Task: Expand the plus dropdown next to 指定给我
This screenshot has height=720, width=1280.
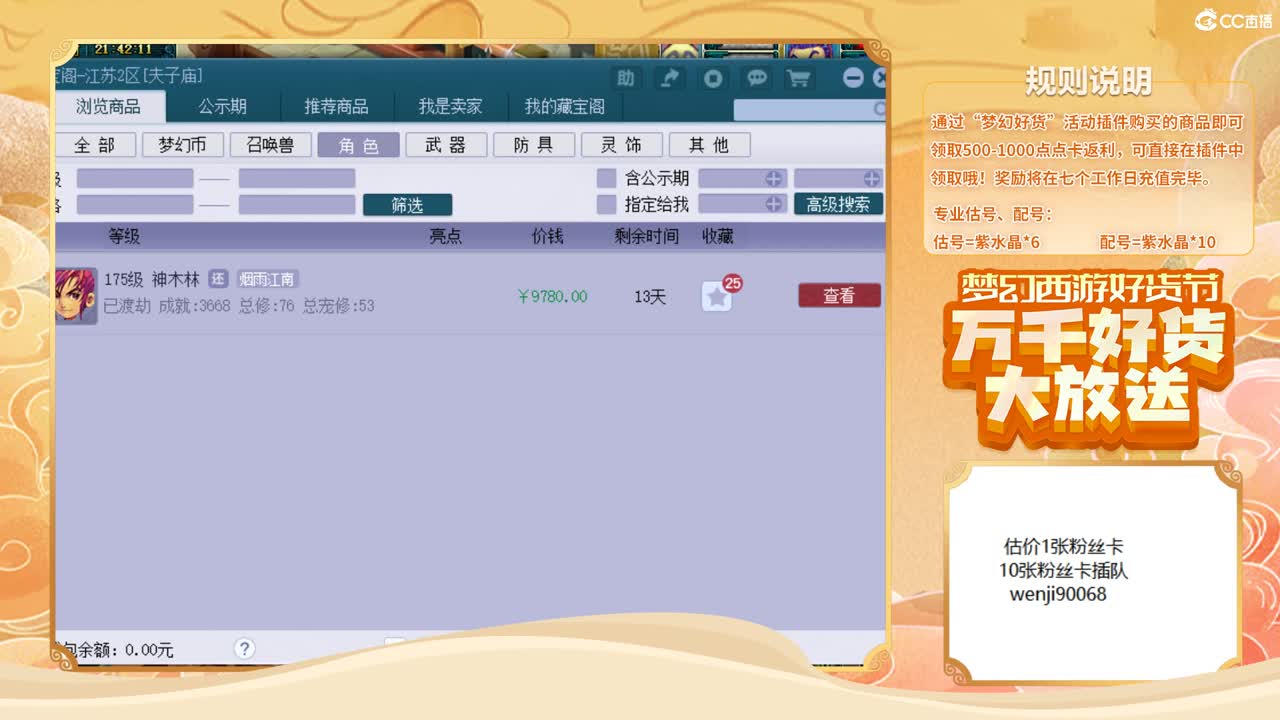Action: [773, 204]
